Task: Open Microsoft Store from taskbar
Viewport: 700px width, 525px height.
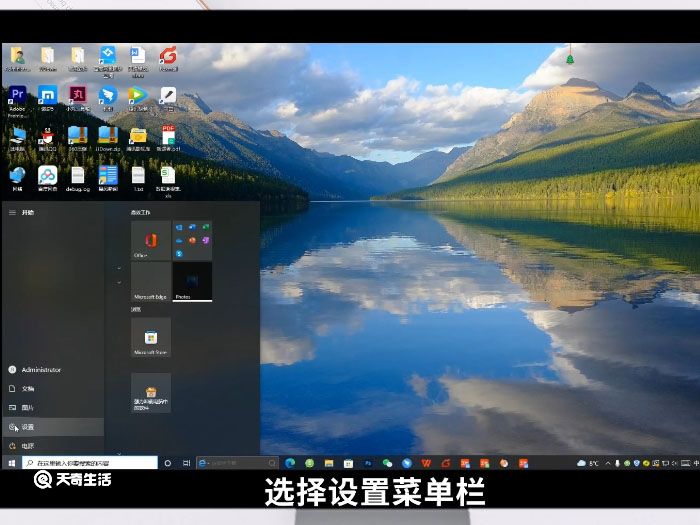Action: (x=349, y=463)
